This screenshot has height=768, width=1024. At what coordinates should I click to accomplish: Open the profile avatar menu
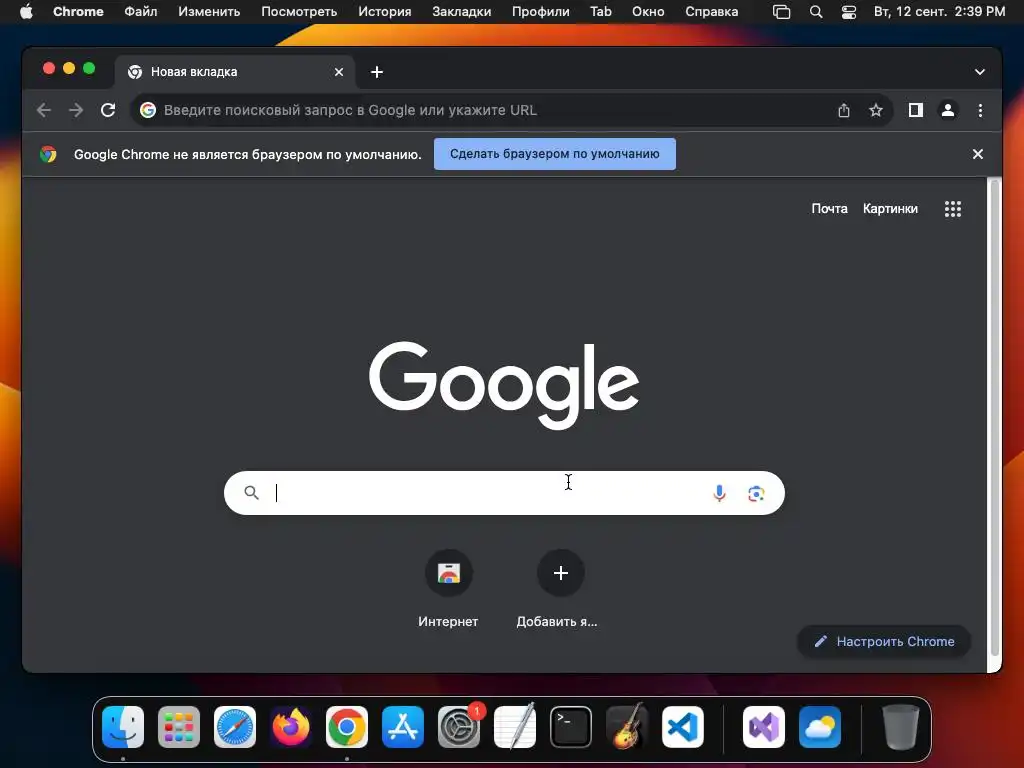(948, 110)
